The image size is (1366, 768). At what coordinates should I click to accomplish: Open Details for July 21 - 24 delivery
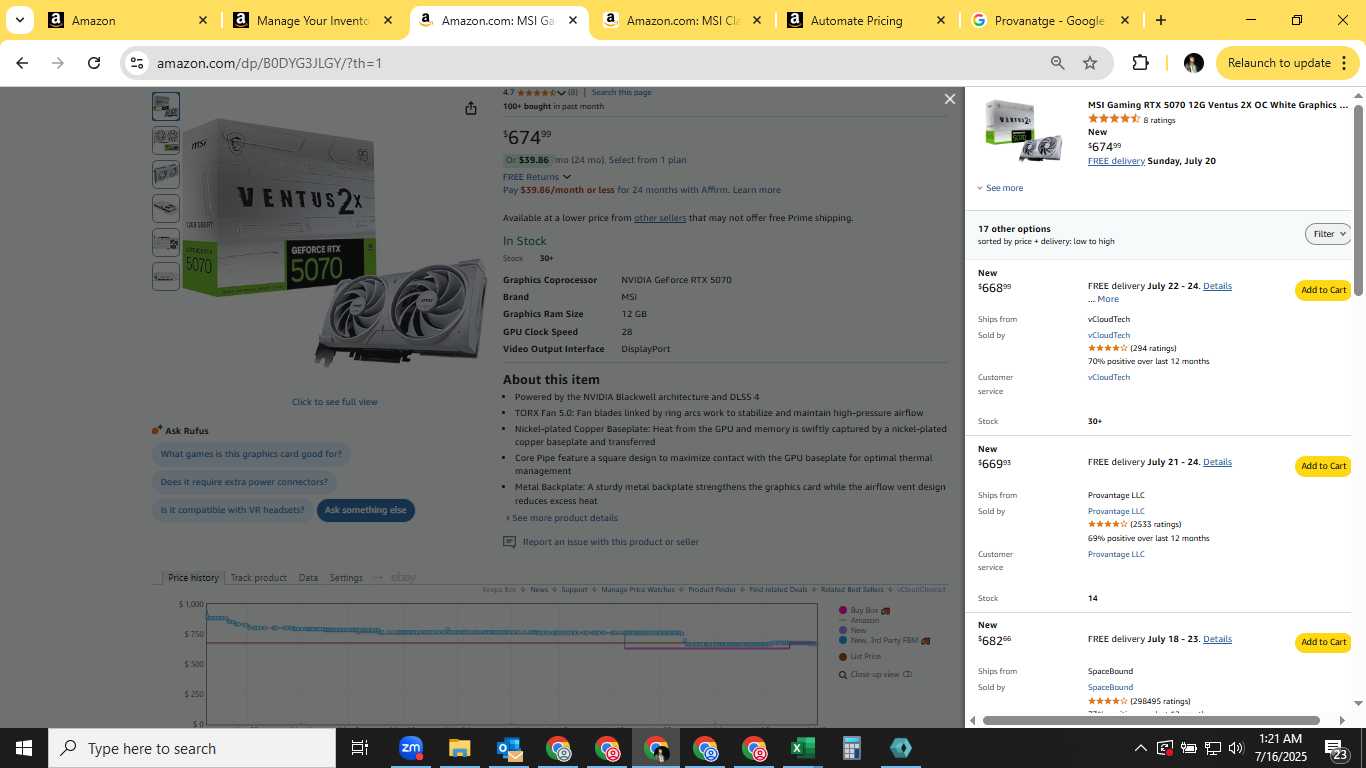(x=1217, y=462)
